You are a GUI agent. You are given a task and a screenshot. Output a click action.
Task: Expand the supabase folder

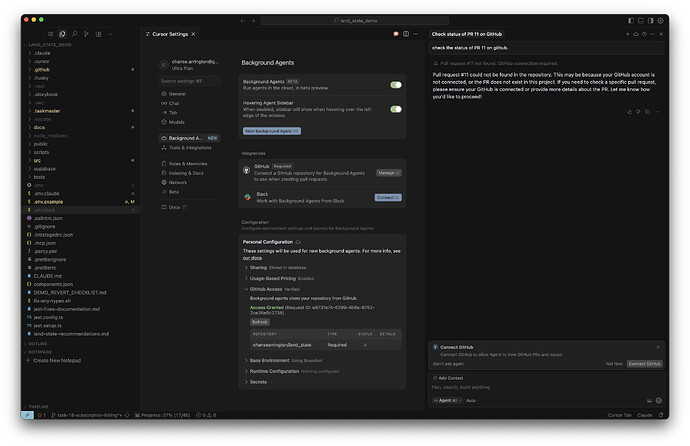44,168
